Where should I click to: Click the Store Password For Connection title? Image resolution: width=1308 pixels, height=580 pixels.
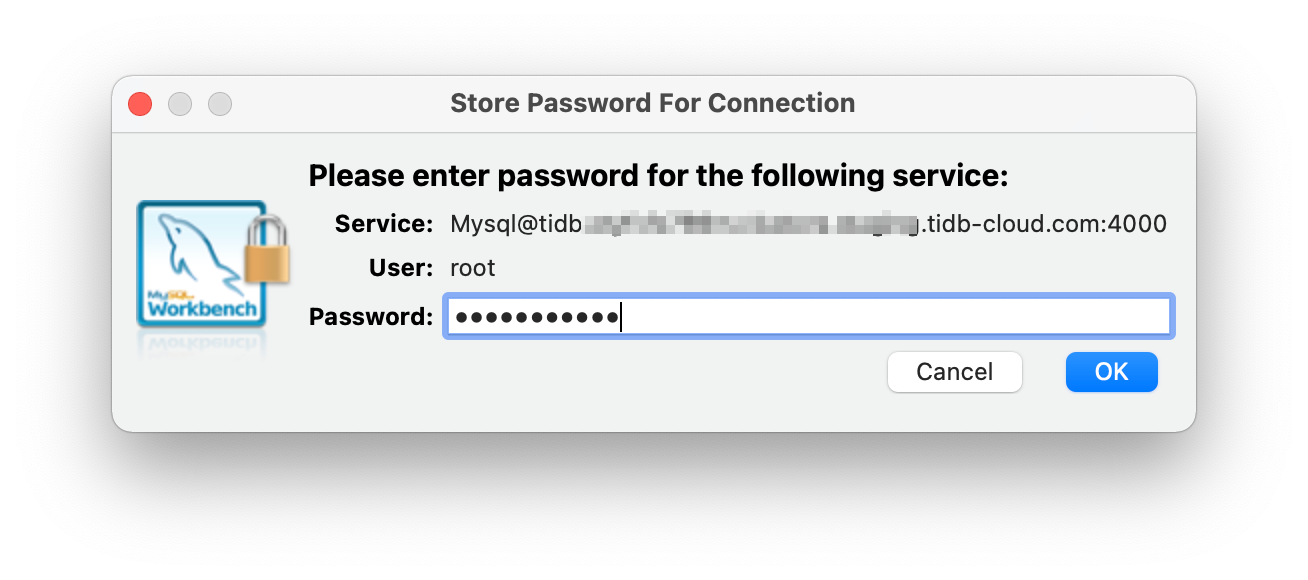coord(653,103)
